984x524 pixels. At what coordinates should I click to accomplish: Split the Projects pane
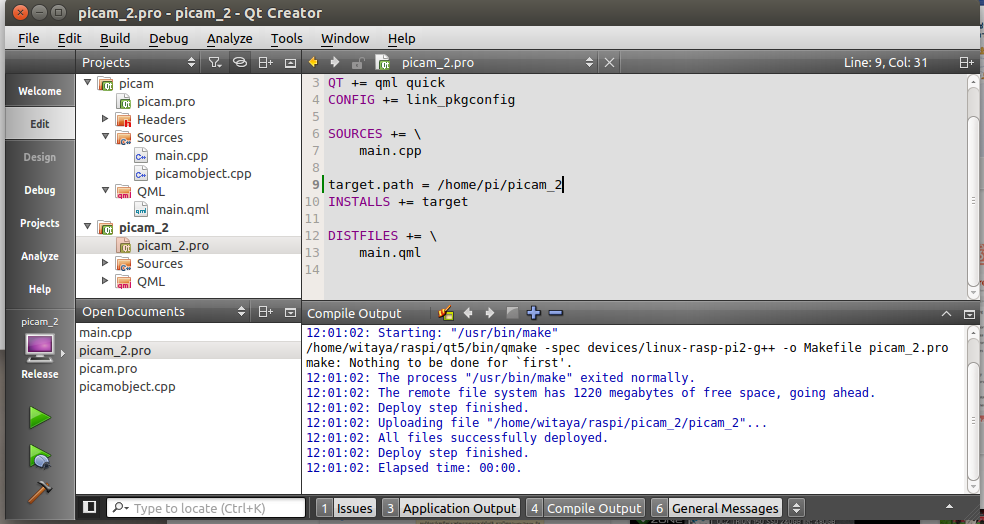tap(265, 62)
